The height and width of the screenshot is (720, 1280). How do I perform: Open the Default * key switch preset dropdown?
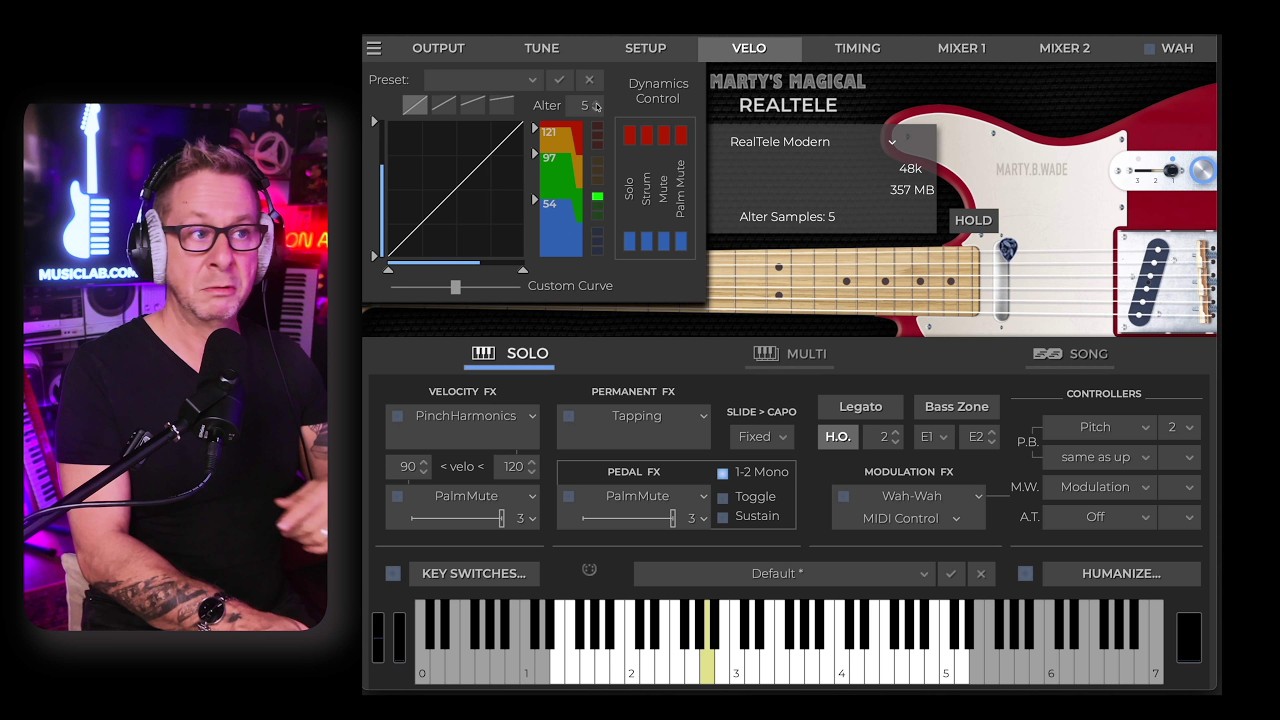click(784, 574)
